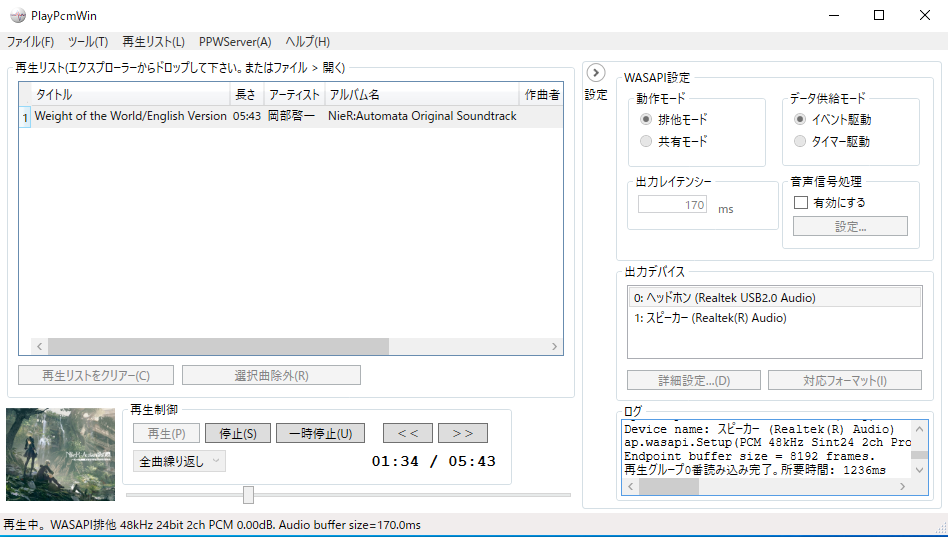Viewport: 948px width, 537px height.
Task: Collapse the settings panel with the arrow icon
Action: (x=596, y=73)
